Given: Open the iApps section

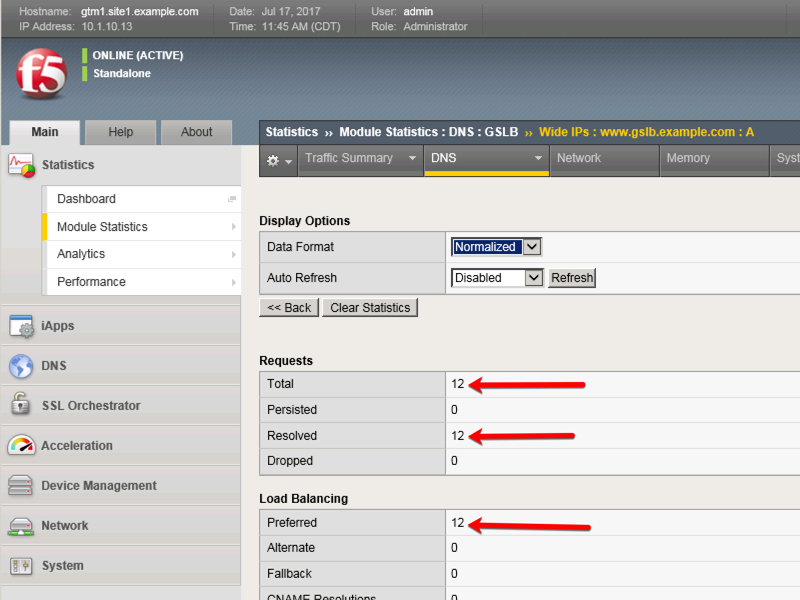Looking at the screenshot, I should 121,326.
